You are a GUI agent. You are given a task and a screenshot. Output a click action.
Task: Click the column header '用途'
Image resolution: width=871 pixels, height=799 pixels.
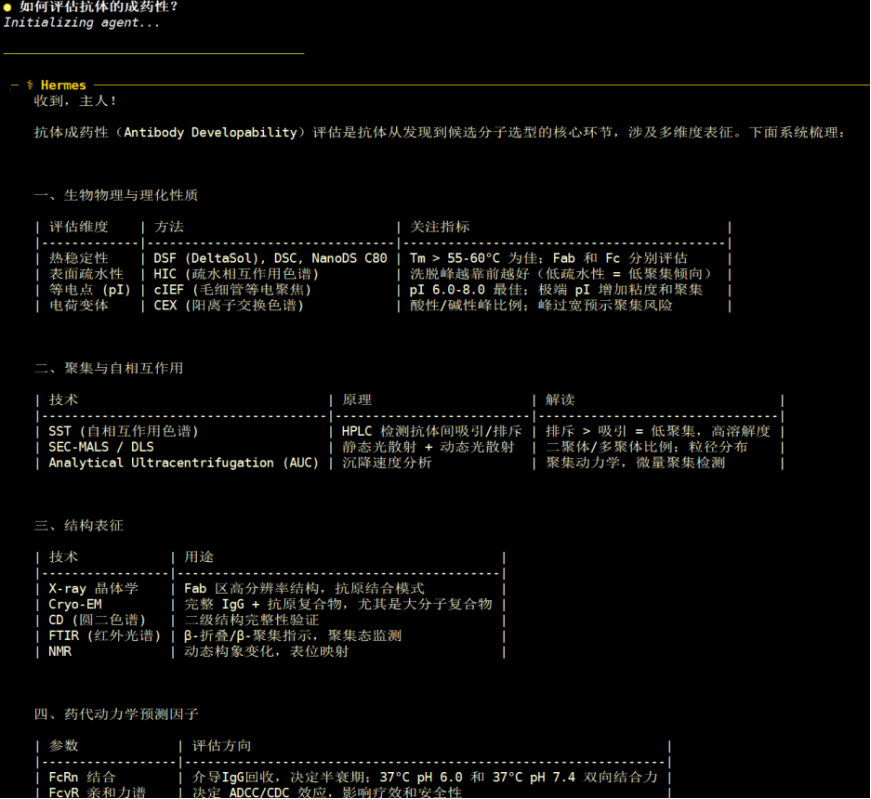pyautogui.click(x=199, y=557)
